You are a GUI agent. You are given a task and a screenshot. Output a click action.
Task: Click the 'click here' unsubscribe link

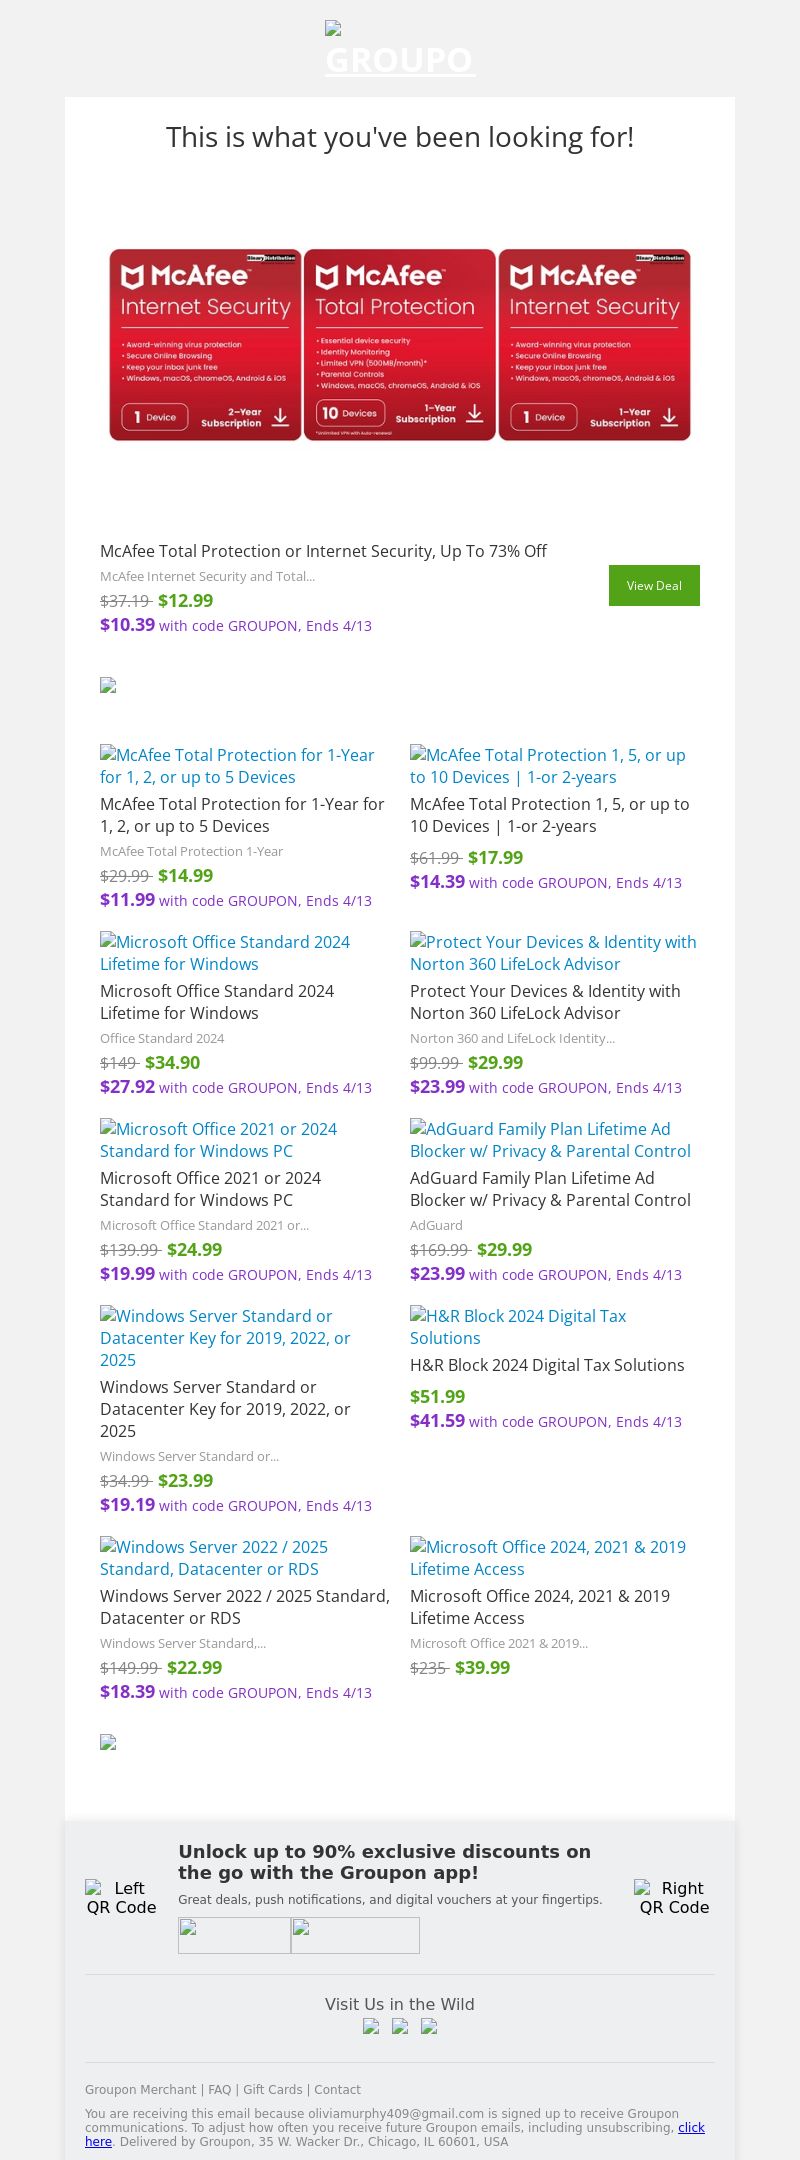pyautogui.click(x=691, y=2128)
